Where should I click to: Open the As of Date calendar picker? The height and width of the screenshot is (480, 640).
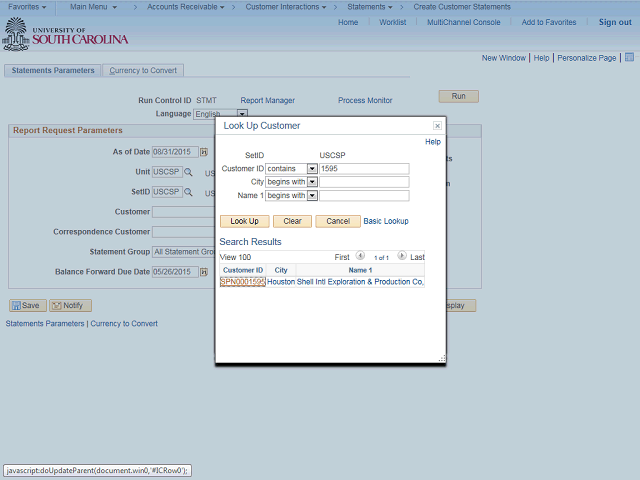pyautogui.click(x=204, y=152)
